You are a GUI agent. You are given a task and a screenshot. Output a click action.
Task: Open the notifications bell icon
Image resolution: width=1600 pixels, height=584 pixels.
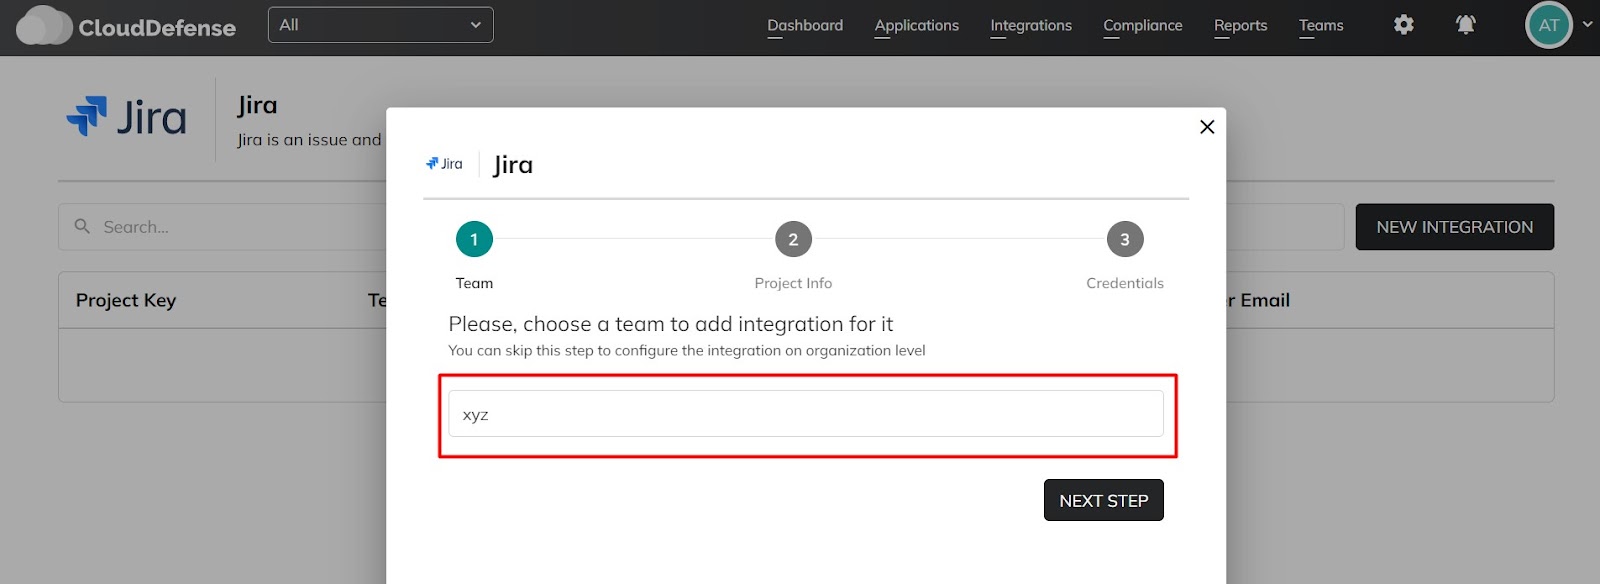(1466, 25)
